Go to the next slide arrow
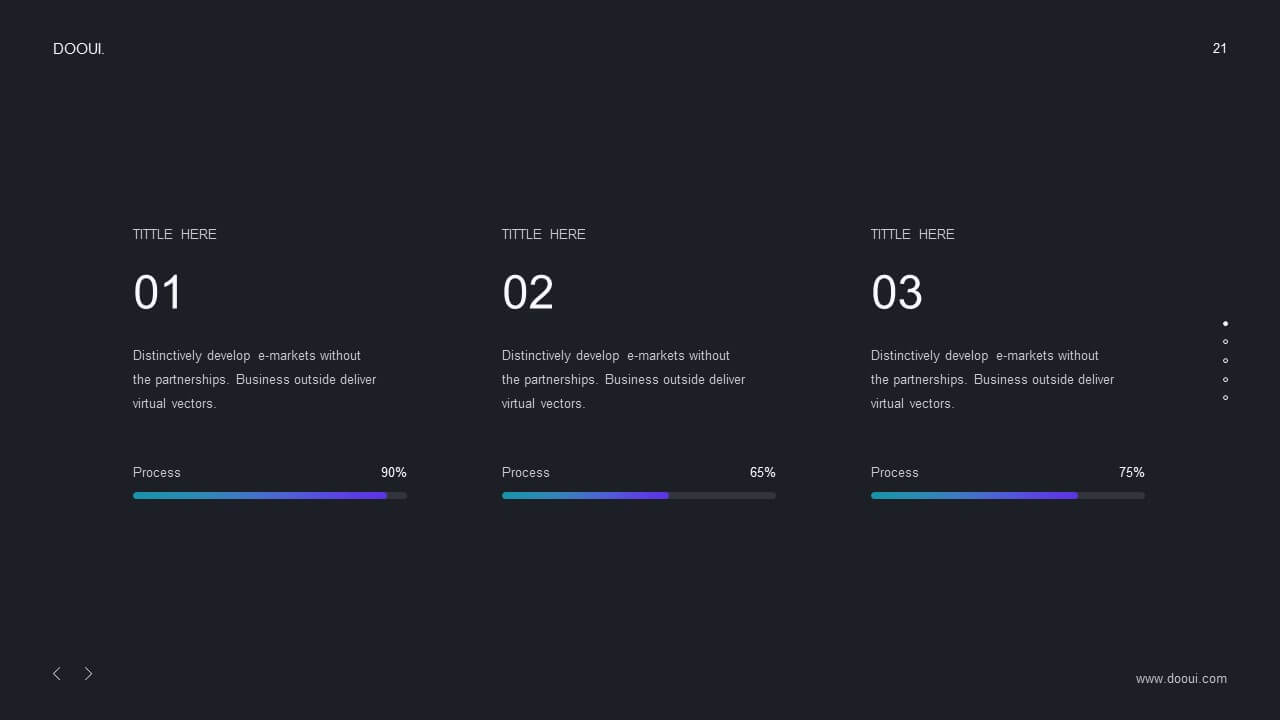1280x720 pixels. 88,674
